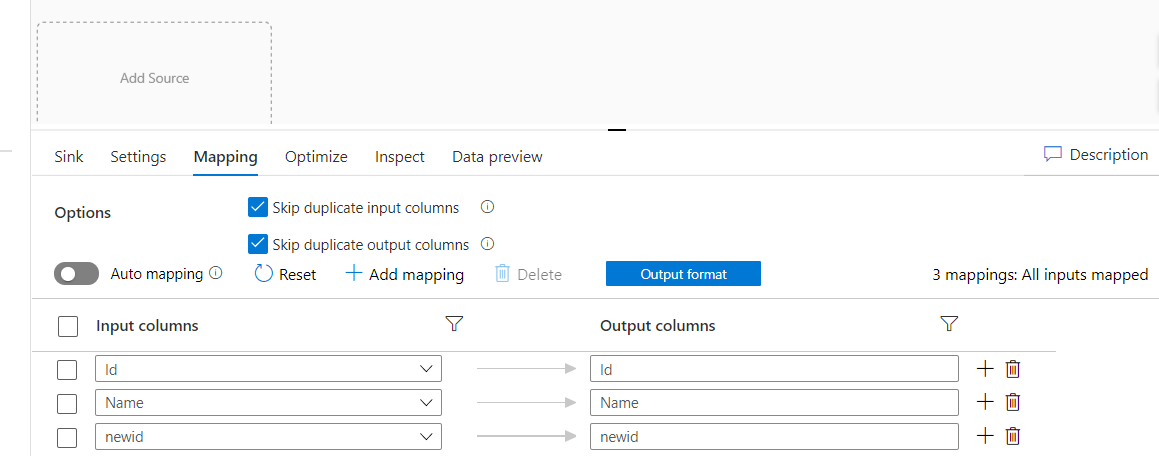
Task: Uncheck Skip duplicate input columns
Action: 257,208
